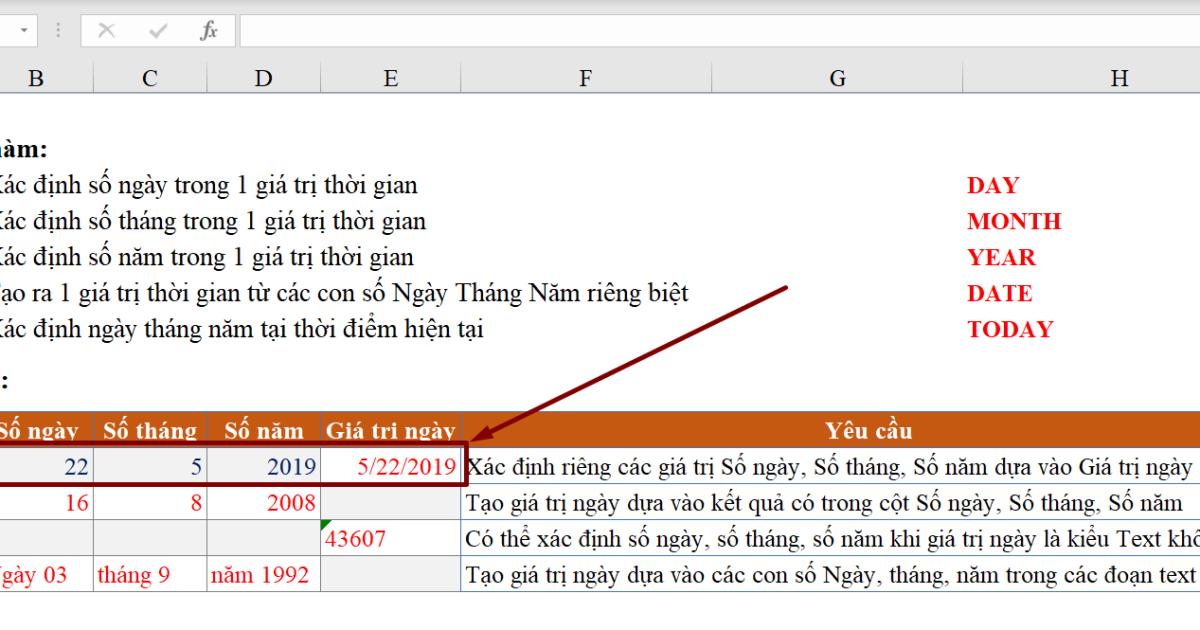This screenshot has height=630, width=1200.
Task: Click inside the formula bar input field
Action: (x=600, y=30)
